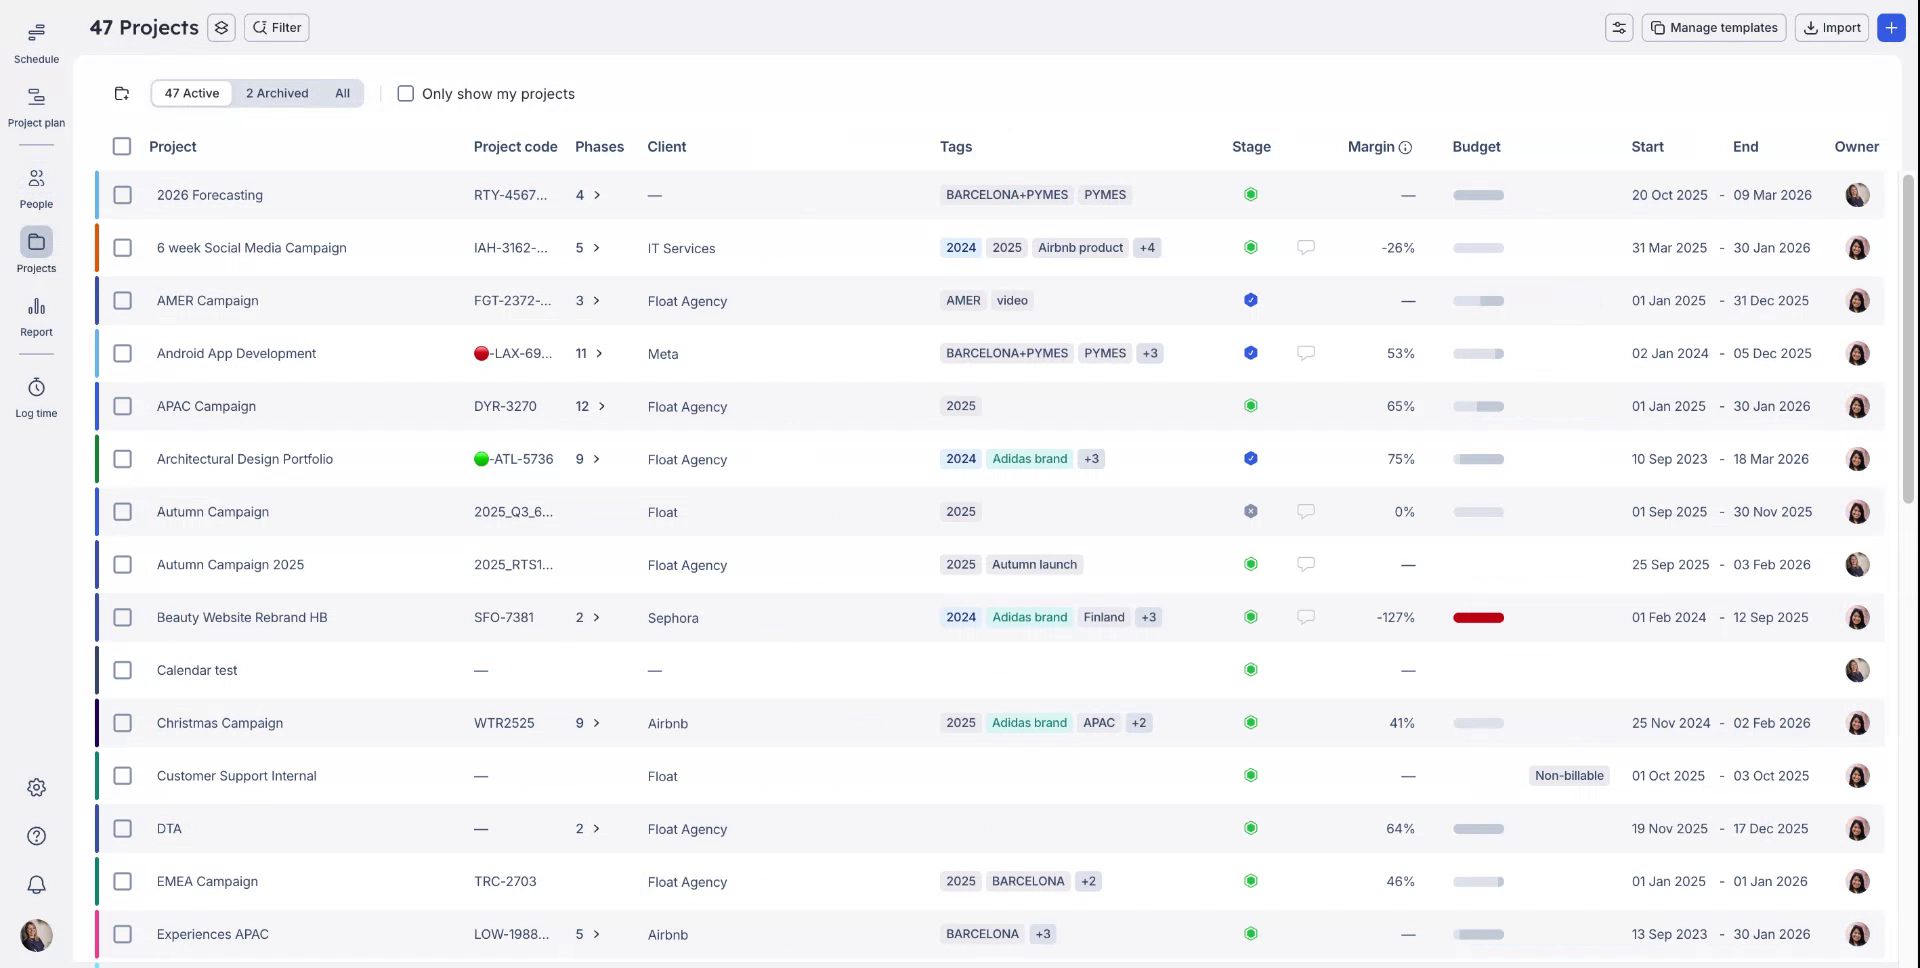This screenshot has height=968, width=1920.
Task: Click the new folder icon above the project list
Action: (121, 93)
